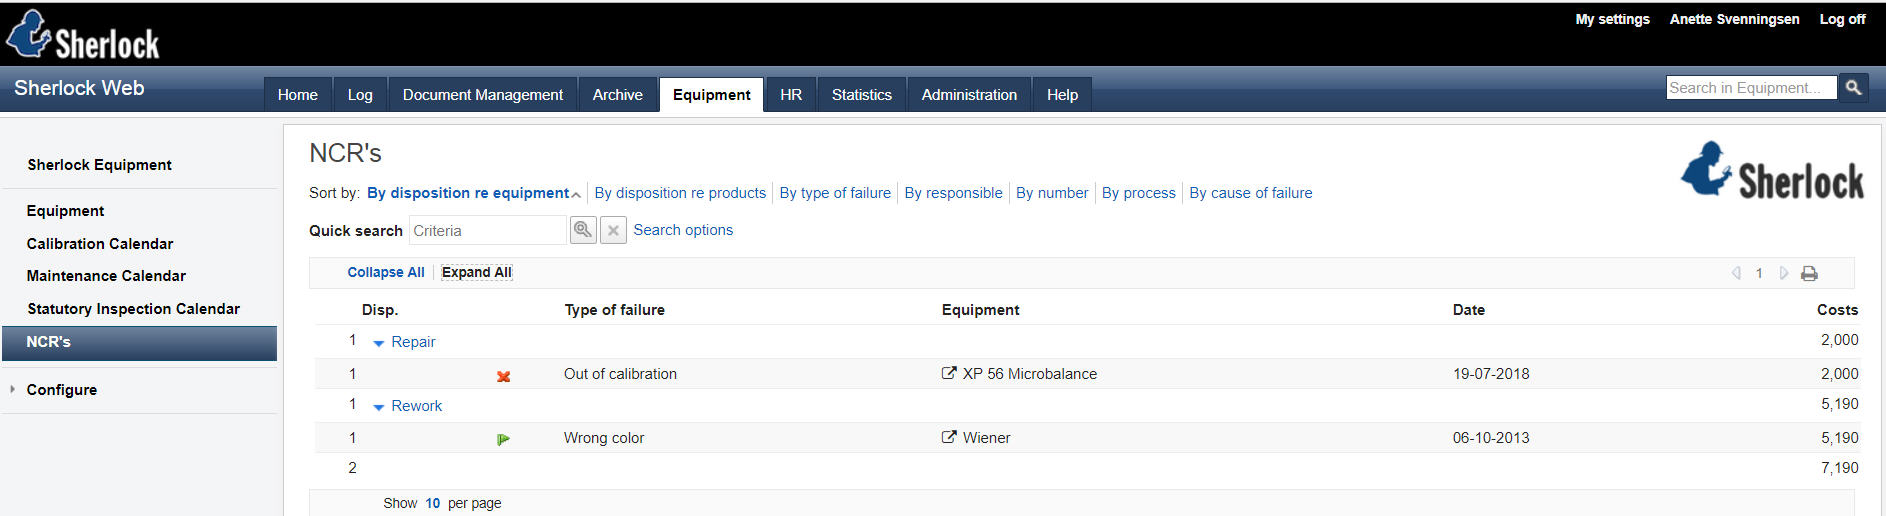Toggle sort direction on By disposition re equipment
This screenshot has width=1886, height=516.
pos(576,194)
